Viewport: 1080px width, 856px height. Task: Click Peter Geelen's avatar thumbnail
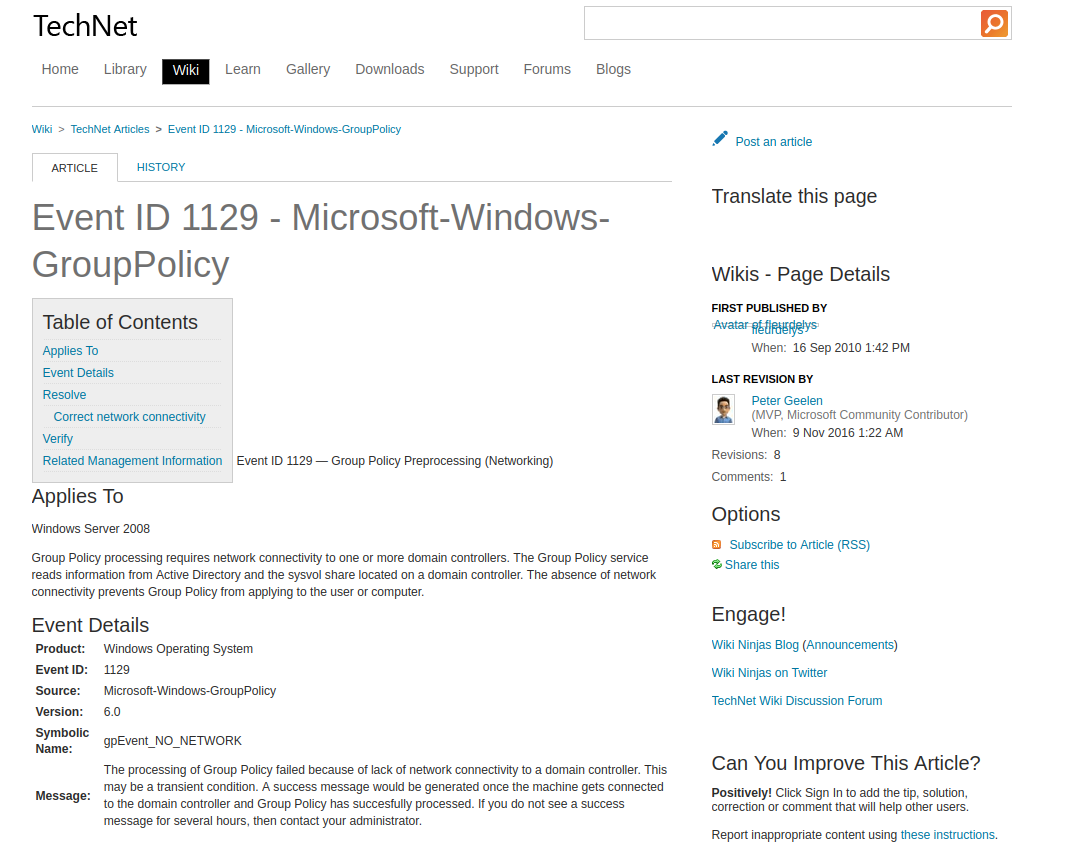coord(723,410)
